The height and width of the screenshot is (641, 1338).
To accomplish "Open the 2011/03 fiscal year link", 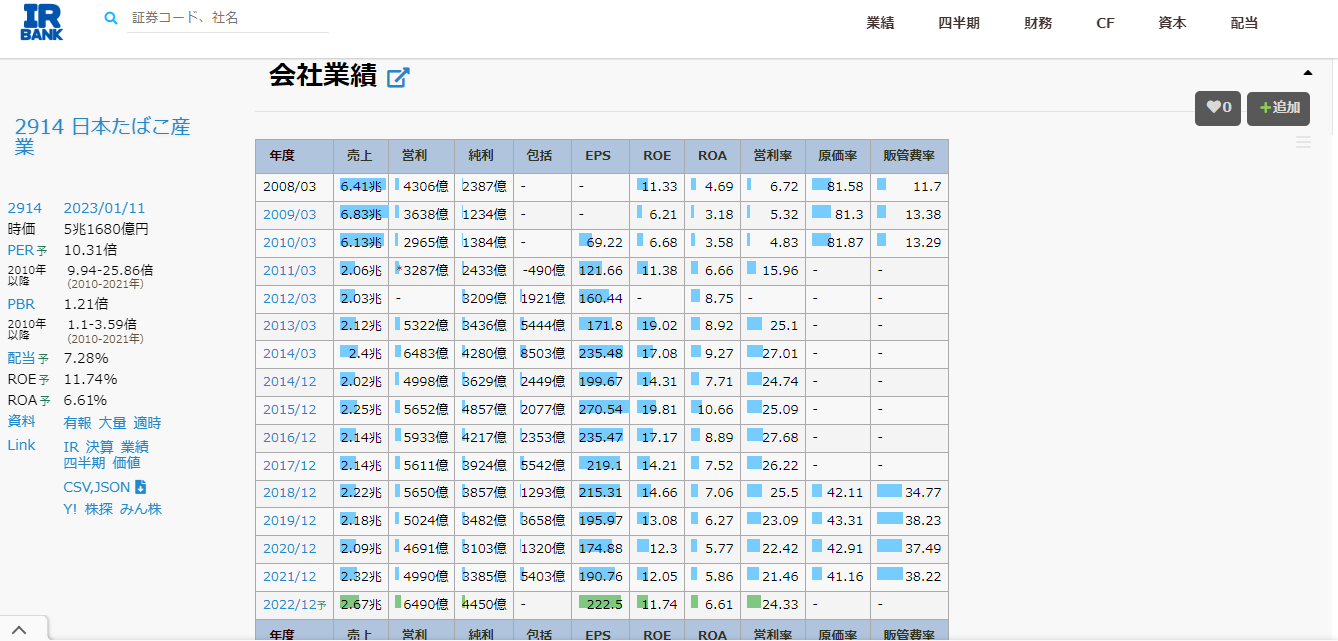I will (290, 271).
